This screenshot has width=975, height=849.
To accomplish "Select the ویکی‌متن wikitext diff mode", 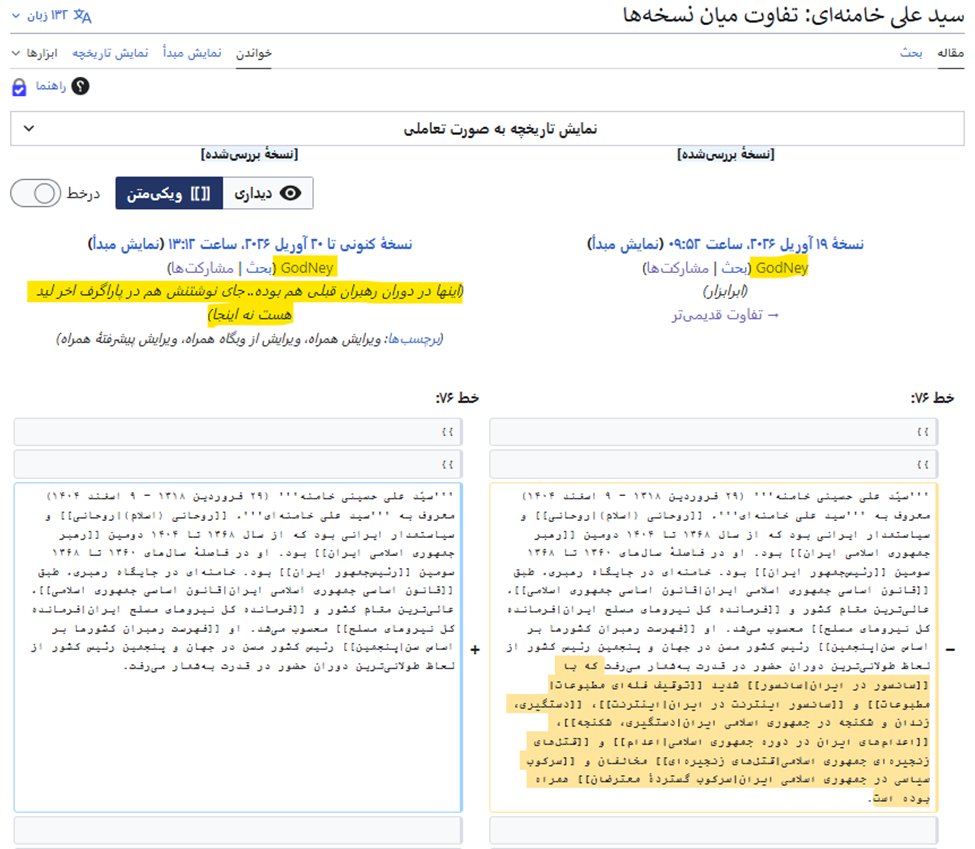I will point(169,193).
